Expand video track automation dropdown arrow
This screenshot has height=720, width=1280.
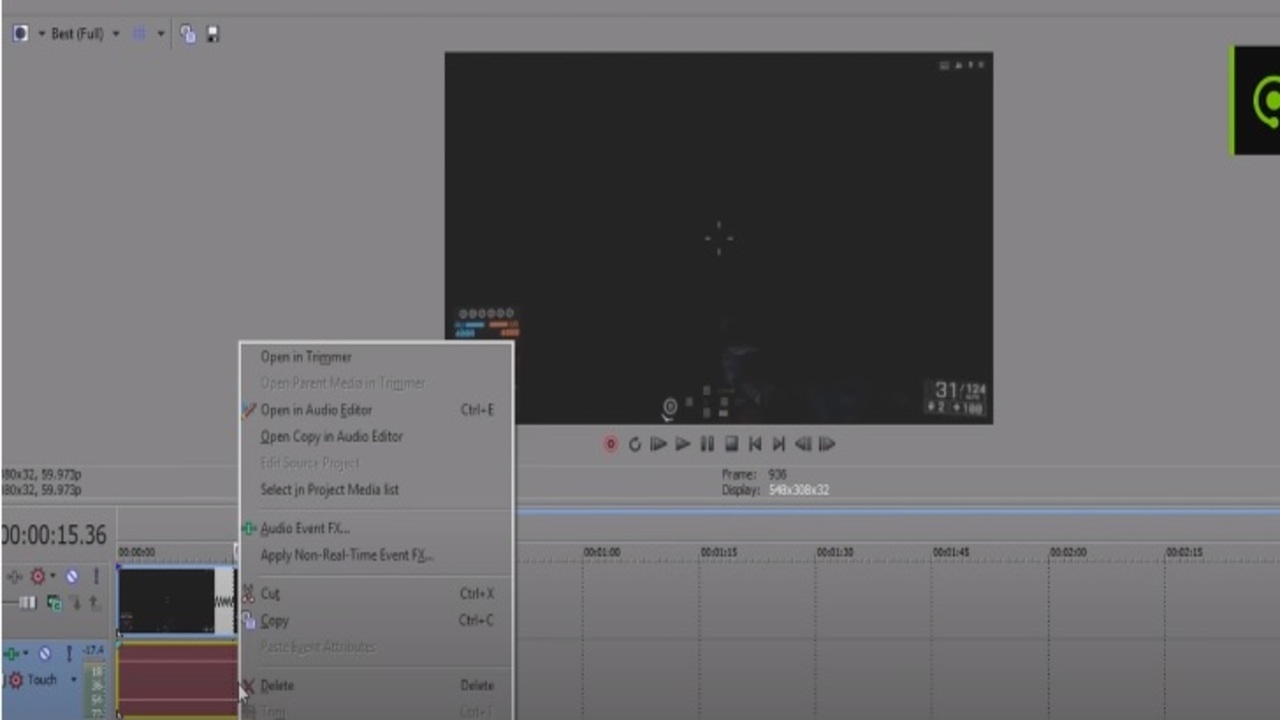(x=53, y=576)
